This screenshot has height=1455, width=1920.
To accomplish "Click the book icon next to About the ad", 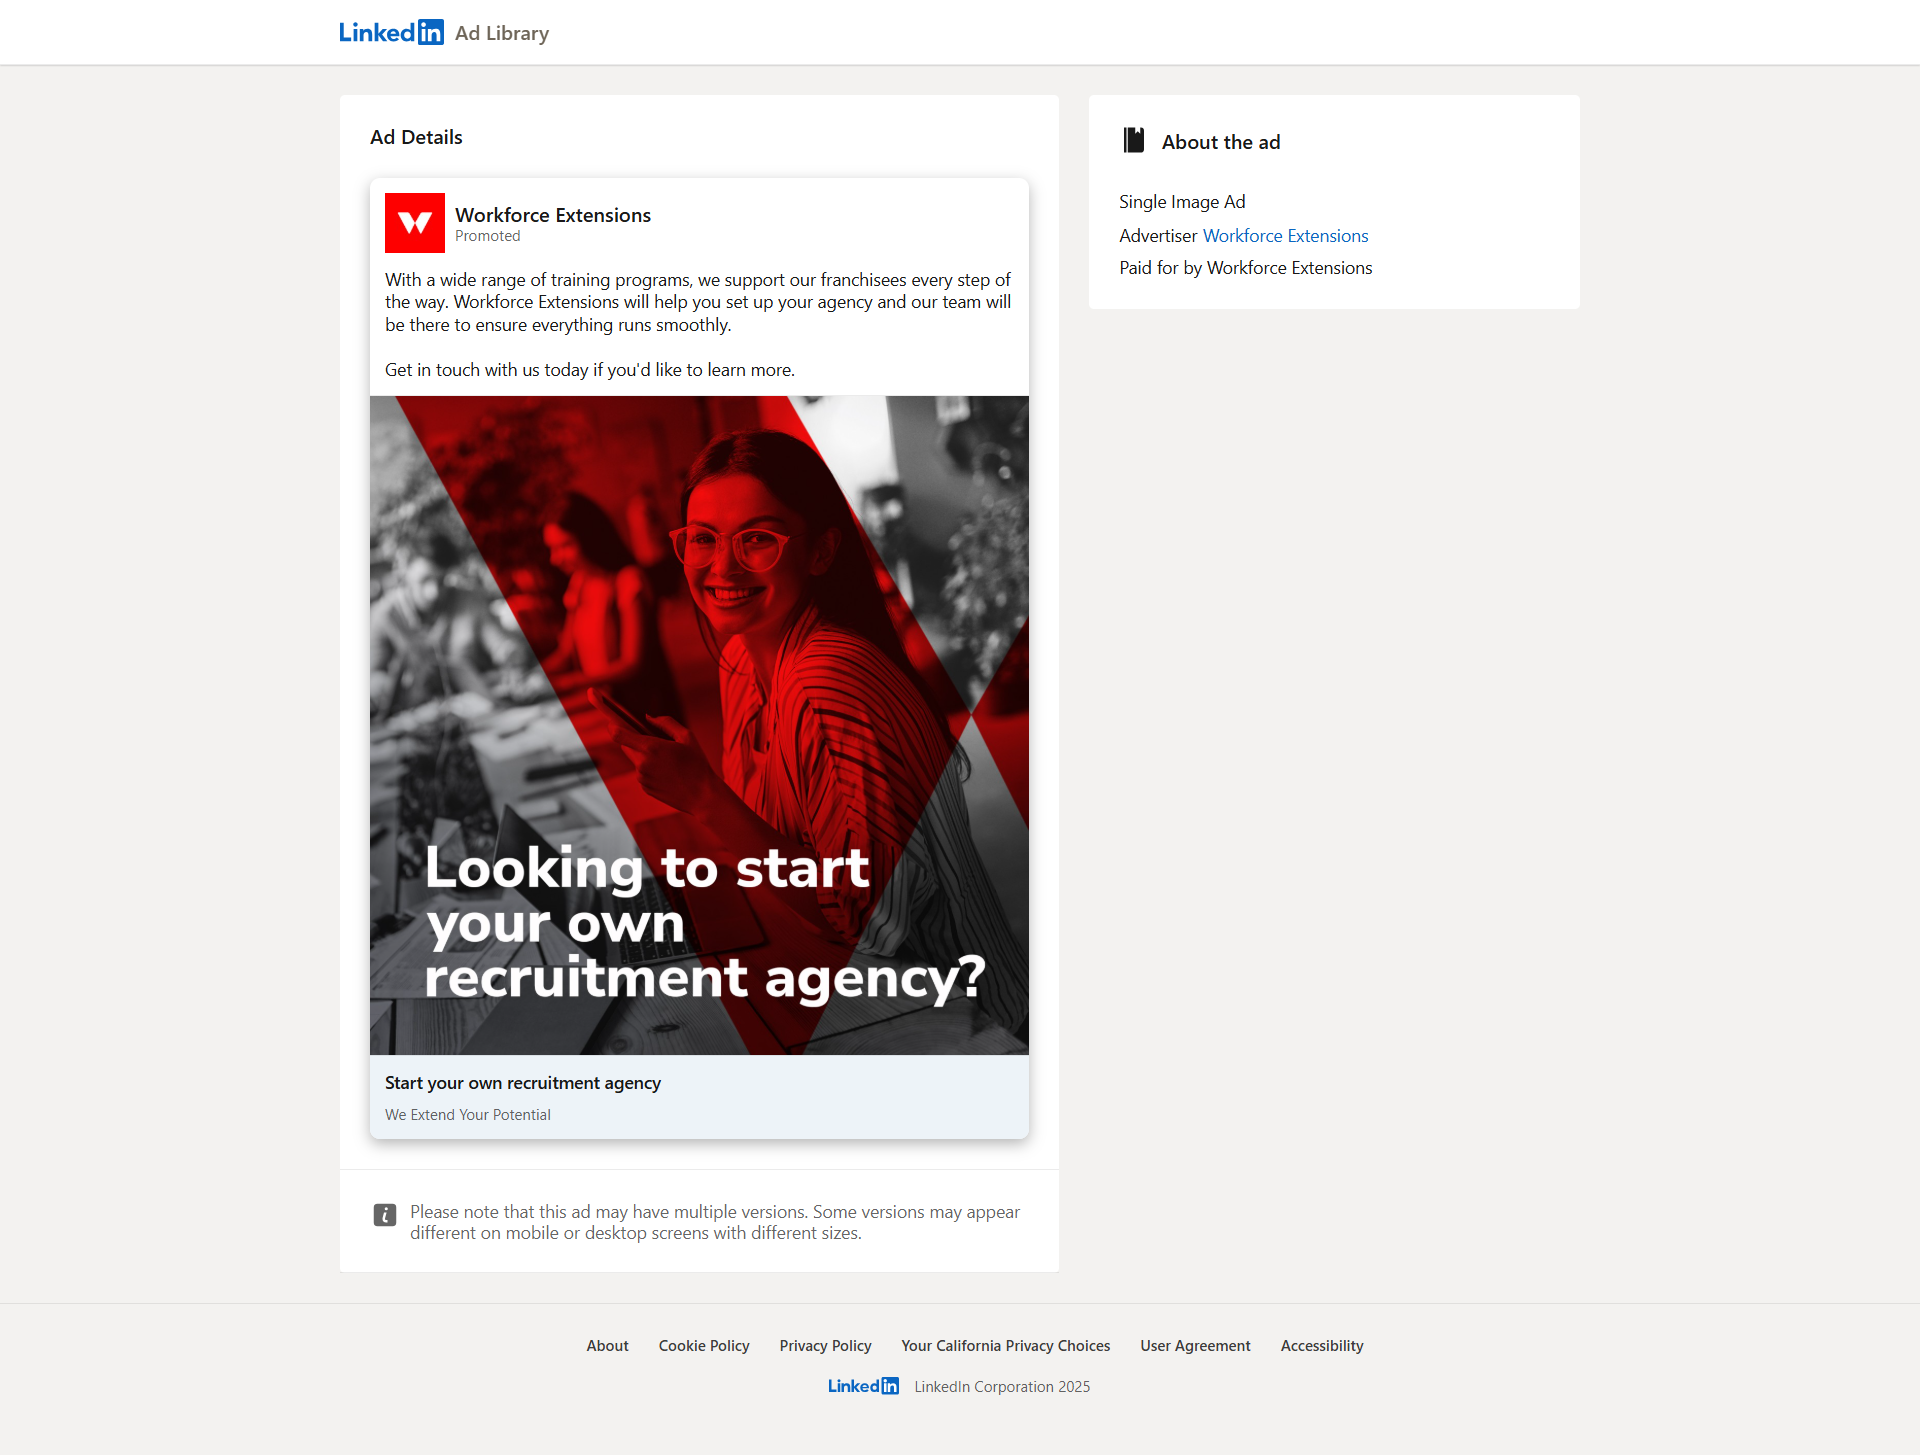I will (1134, 140).
